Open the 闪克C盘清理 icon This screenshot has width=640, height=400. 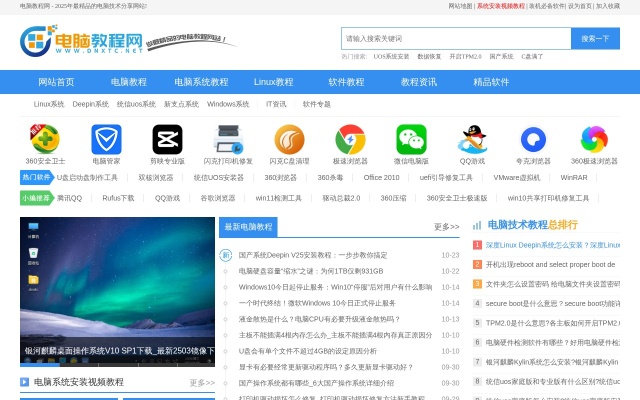tap(289, 139)
